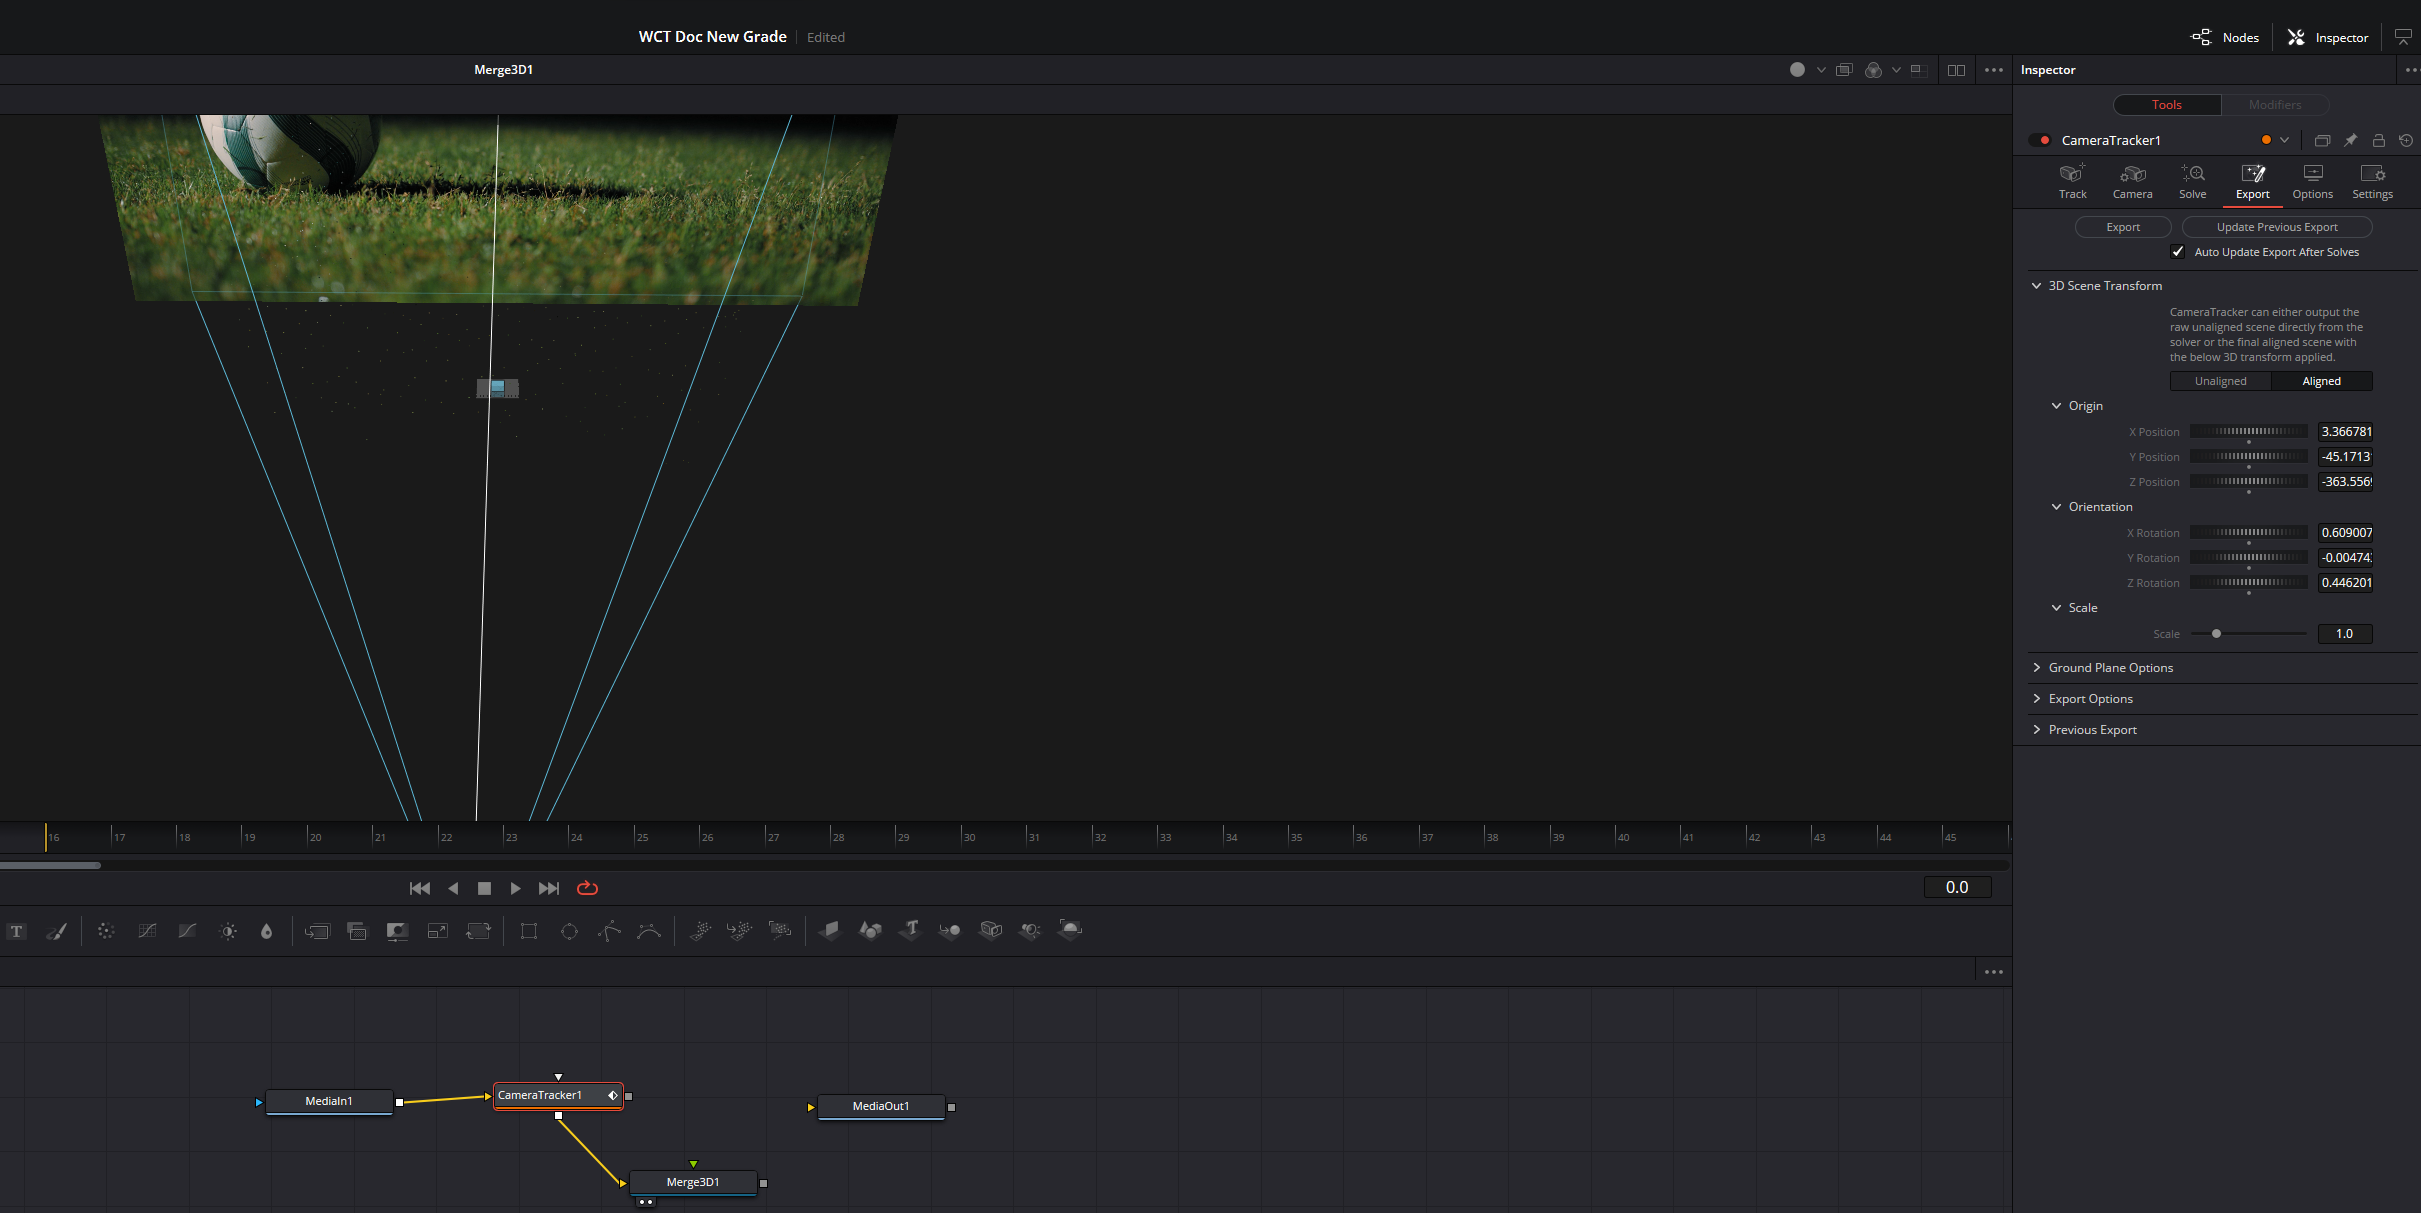Add the Color Curves tool

click(147, 931)
